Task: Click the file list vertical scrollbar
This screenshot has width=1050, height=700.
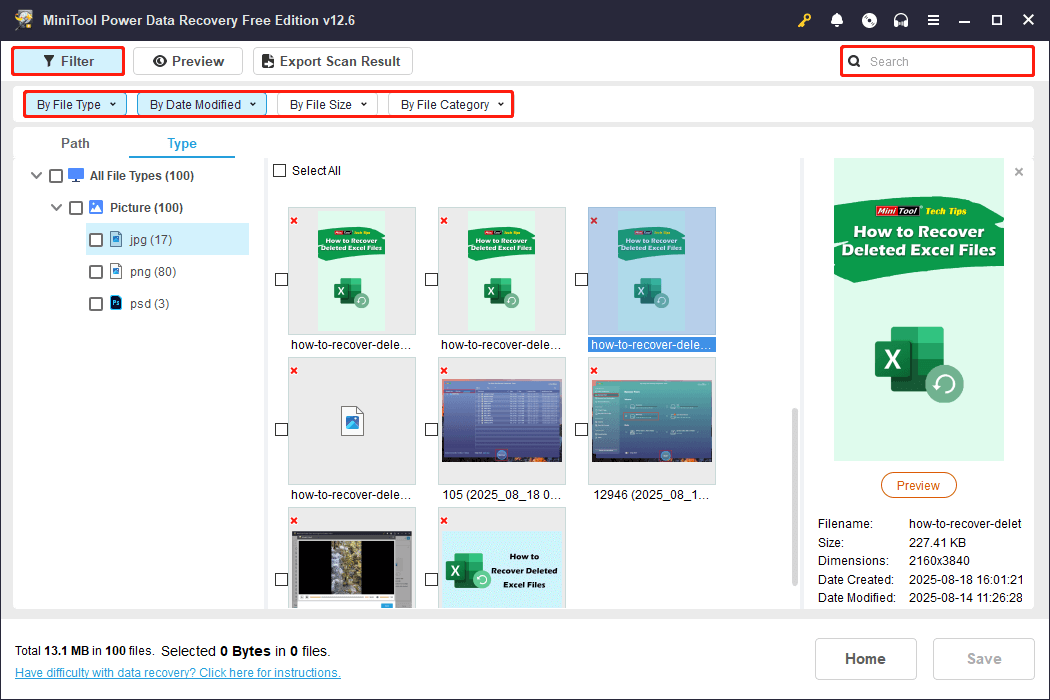Action: (x=795, y=497)
